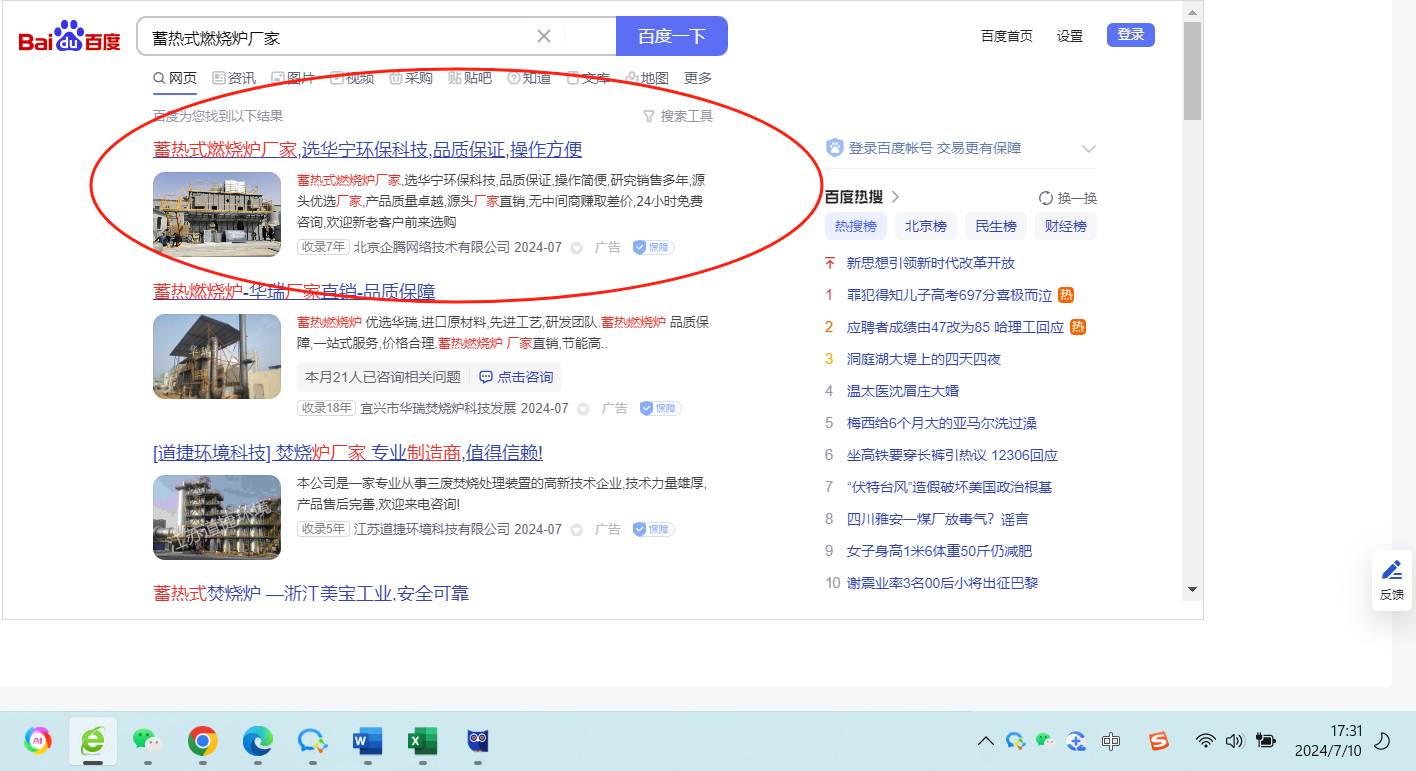Screen dimensions: 1416x771
Task: Click the 保障 badge on the first result
Action: [653, 247]
